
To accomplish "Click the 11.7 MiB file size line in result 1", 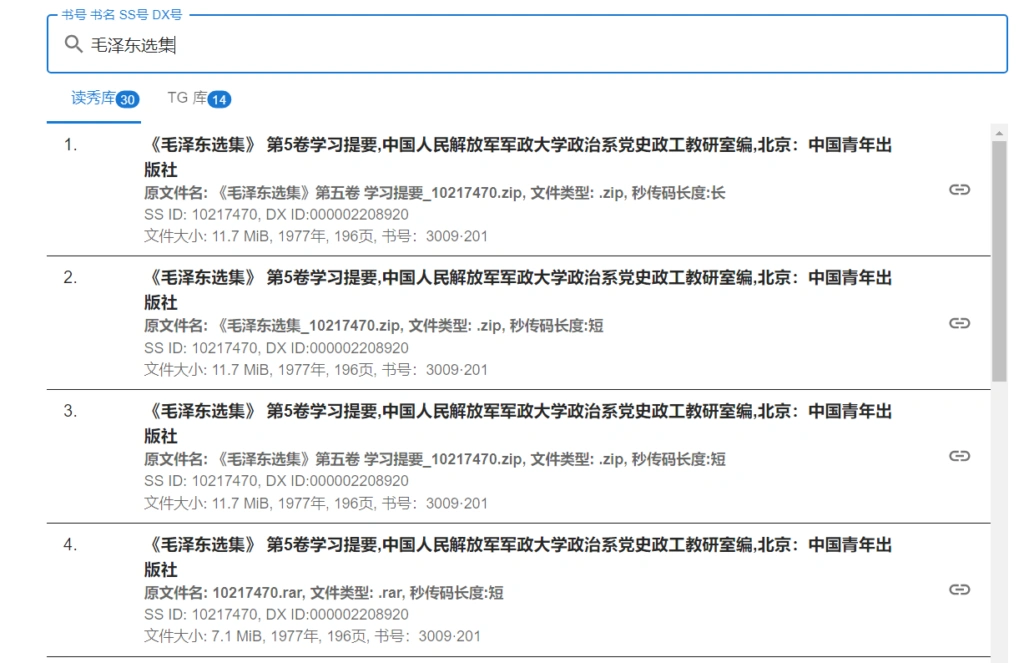I will point(315,236).
